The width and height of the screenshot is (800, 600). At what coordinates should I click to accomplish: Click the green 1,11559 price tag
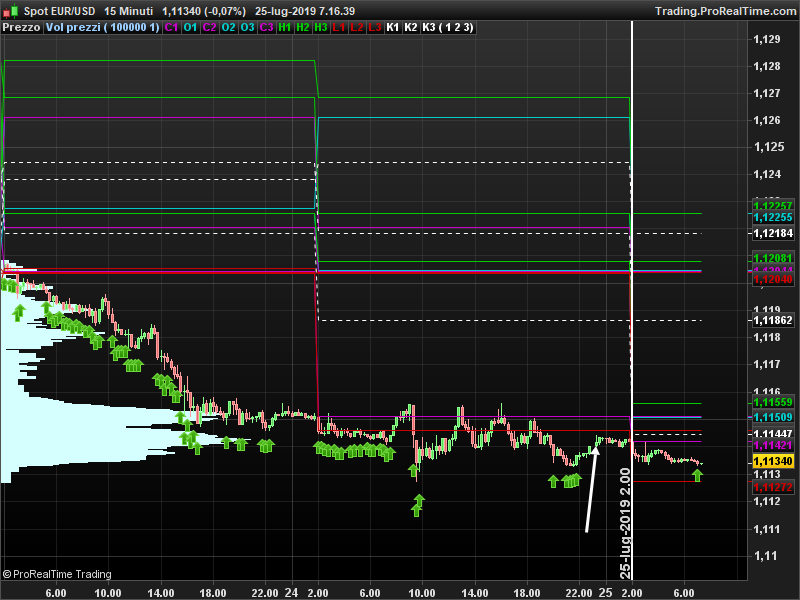pyautogui.click(x=773, y=402)
